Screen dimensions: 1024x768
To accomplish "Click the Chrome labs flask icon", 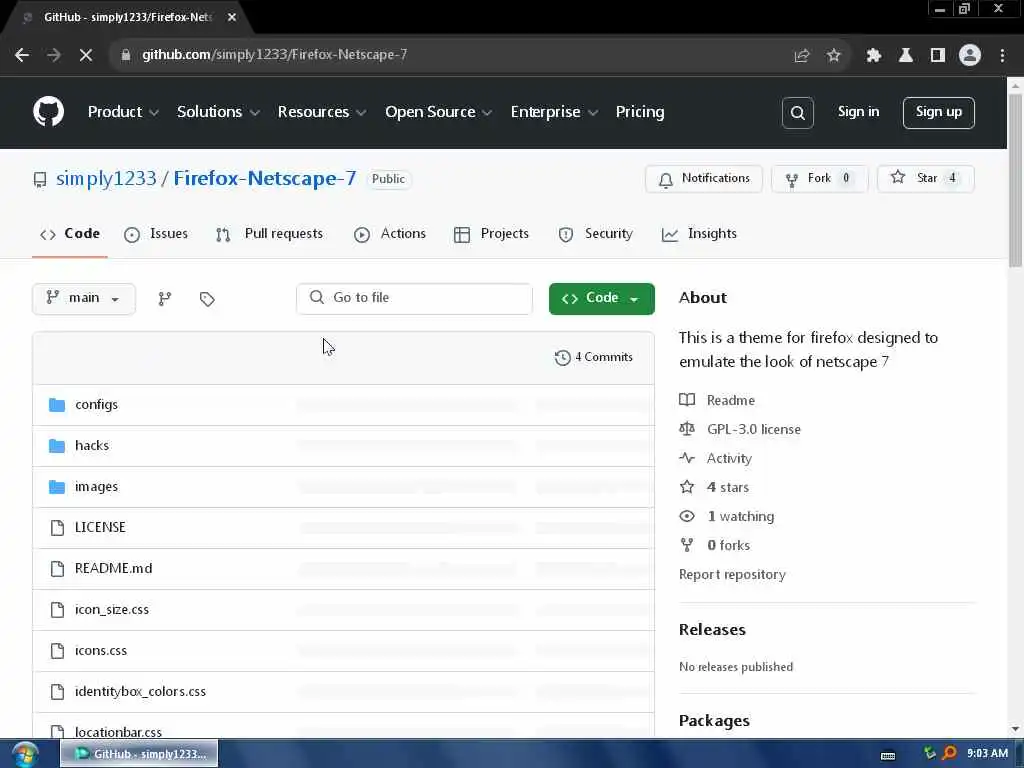I will (905, 56).
